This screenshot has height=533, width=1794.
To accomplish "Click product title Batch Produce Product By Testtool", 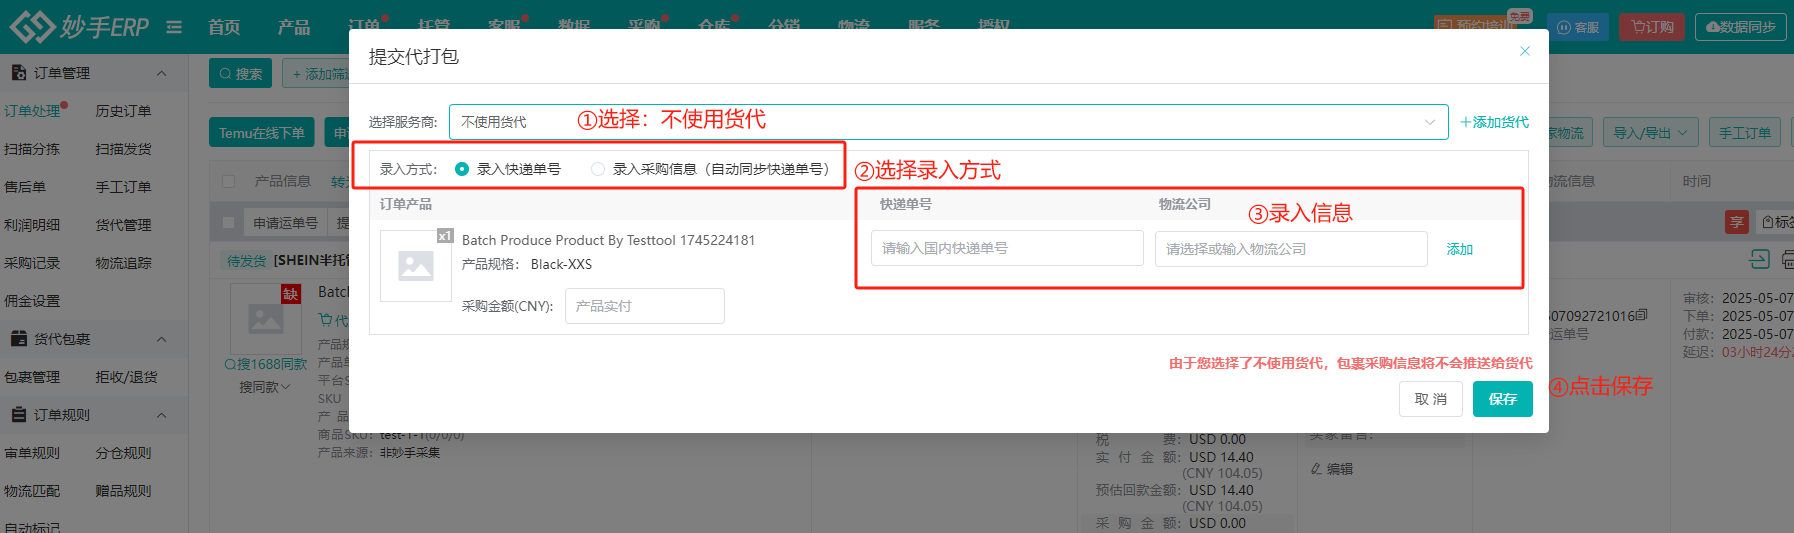I will tap(608, 240).
